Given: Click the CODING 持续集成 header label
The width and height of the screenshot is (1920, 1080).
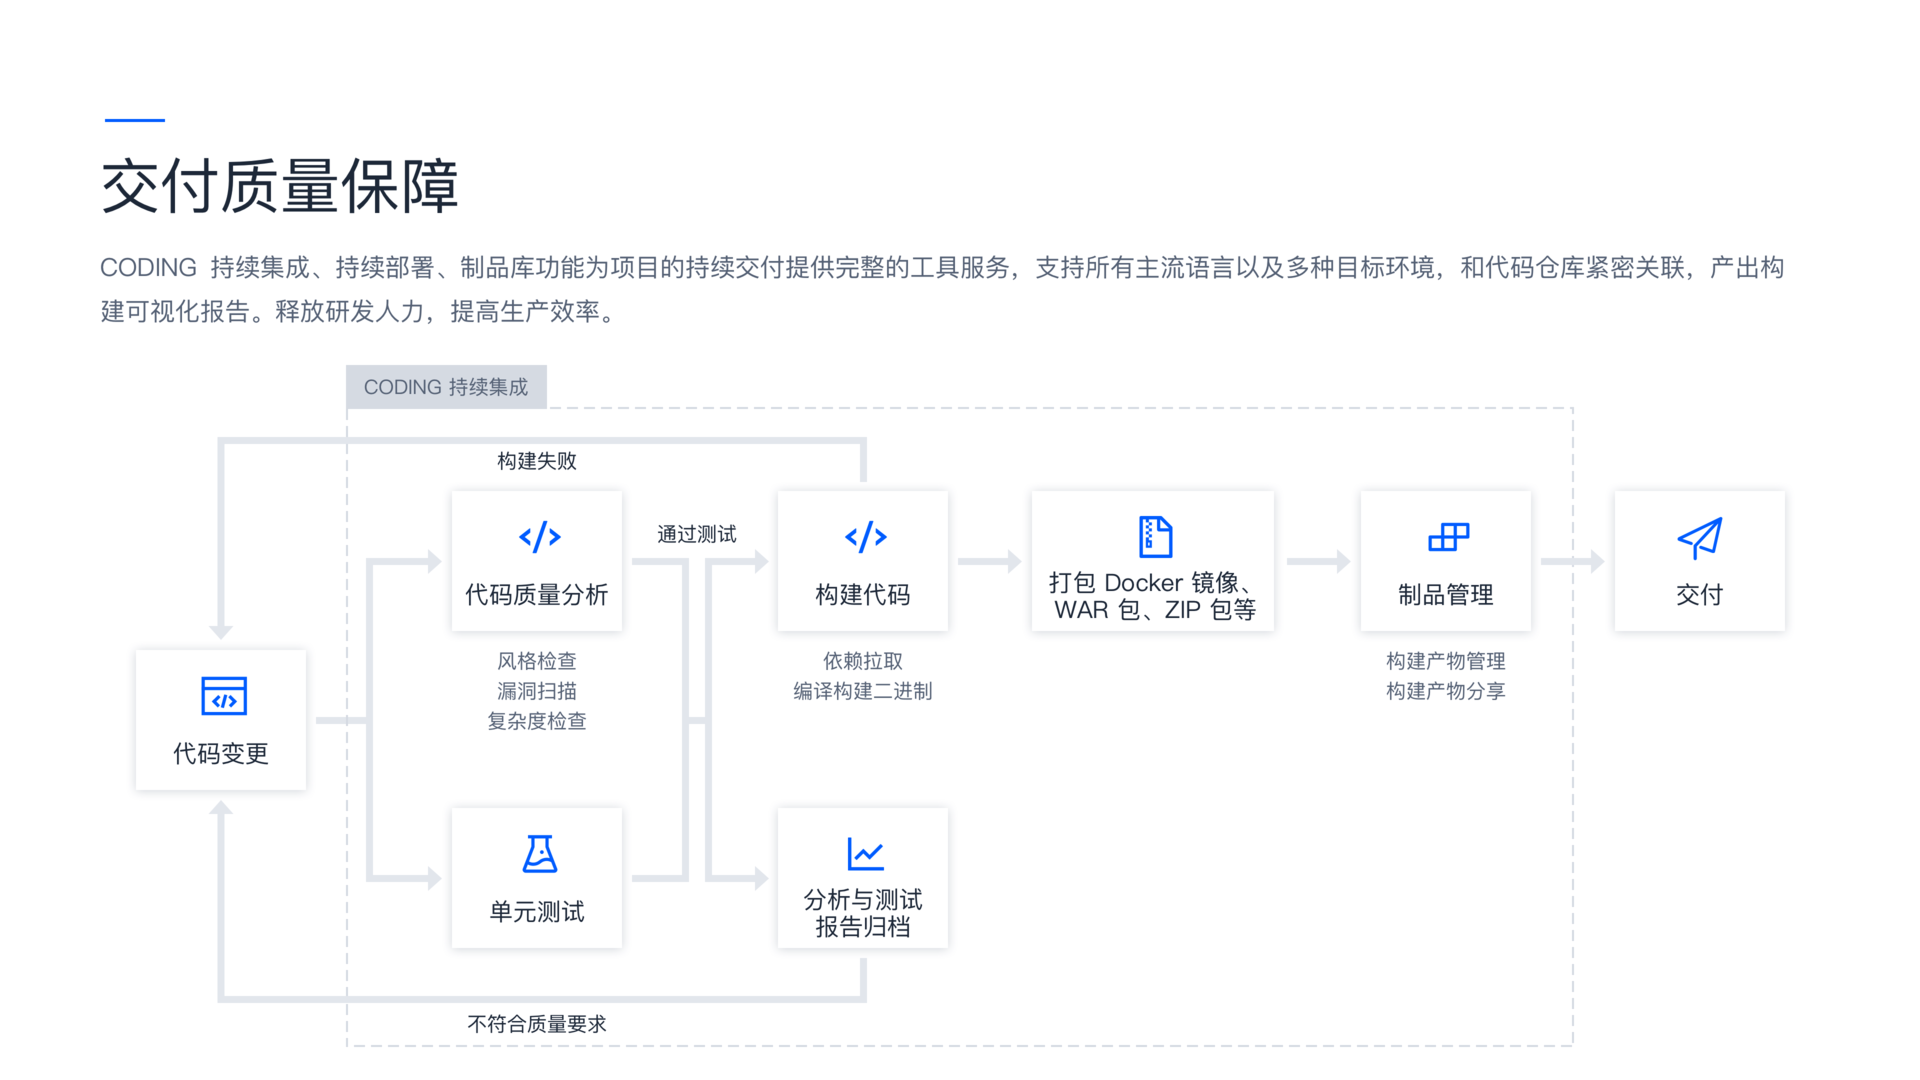Looking at the screenshot, I should (x=446, y=387).
